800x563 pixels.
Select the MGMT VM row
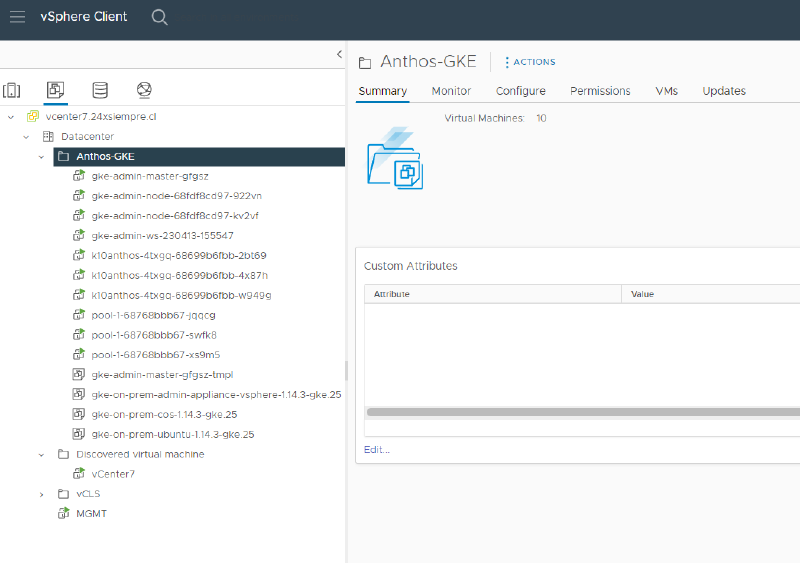click(x=91, y=513)
